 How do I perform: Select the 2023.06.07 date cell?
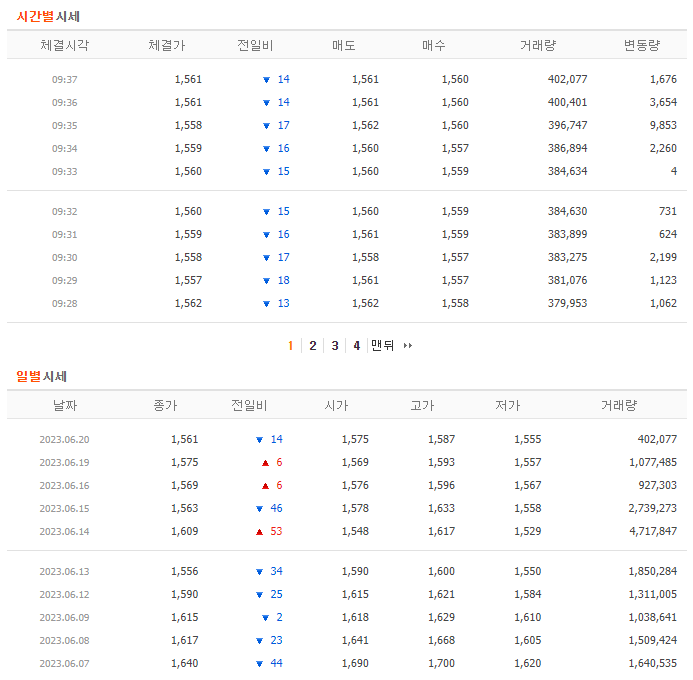point(65,664)
